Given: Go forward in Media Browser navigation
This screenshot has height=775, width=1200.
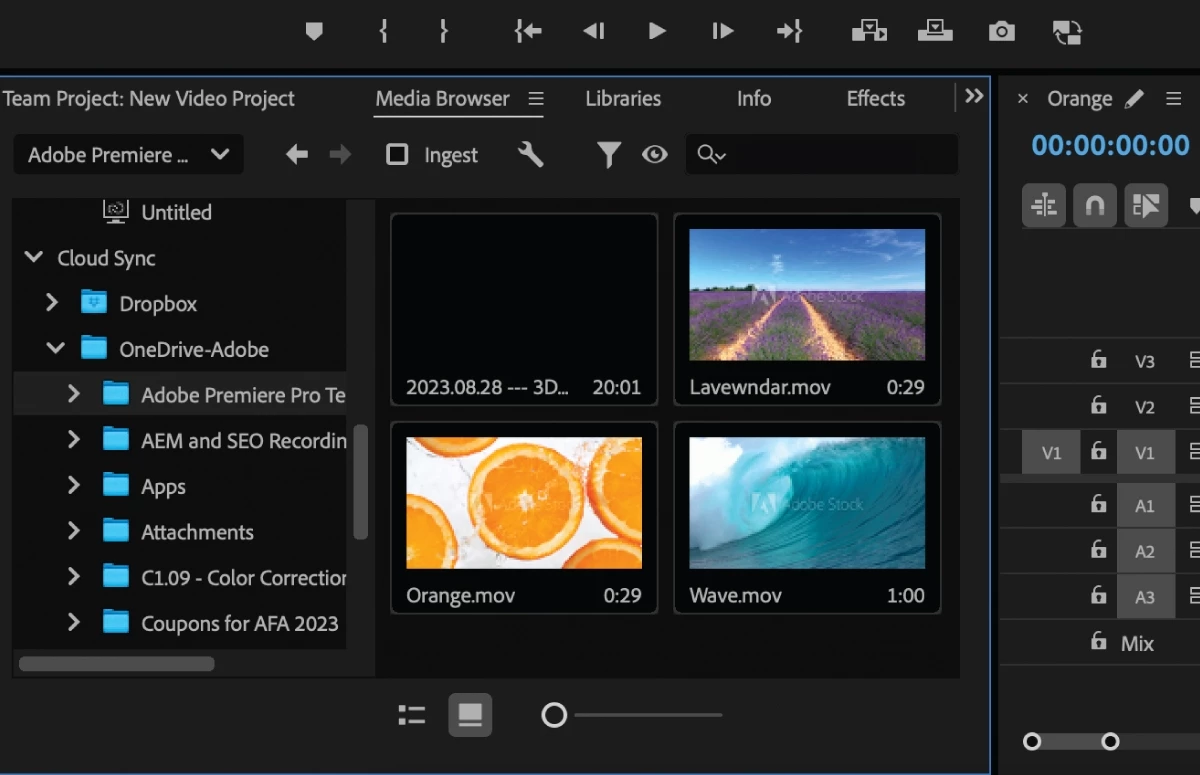Looking at the screenshot, I should point(341,154).
